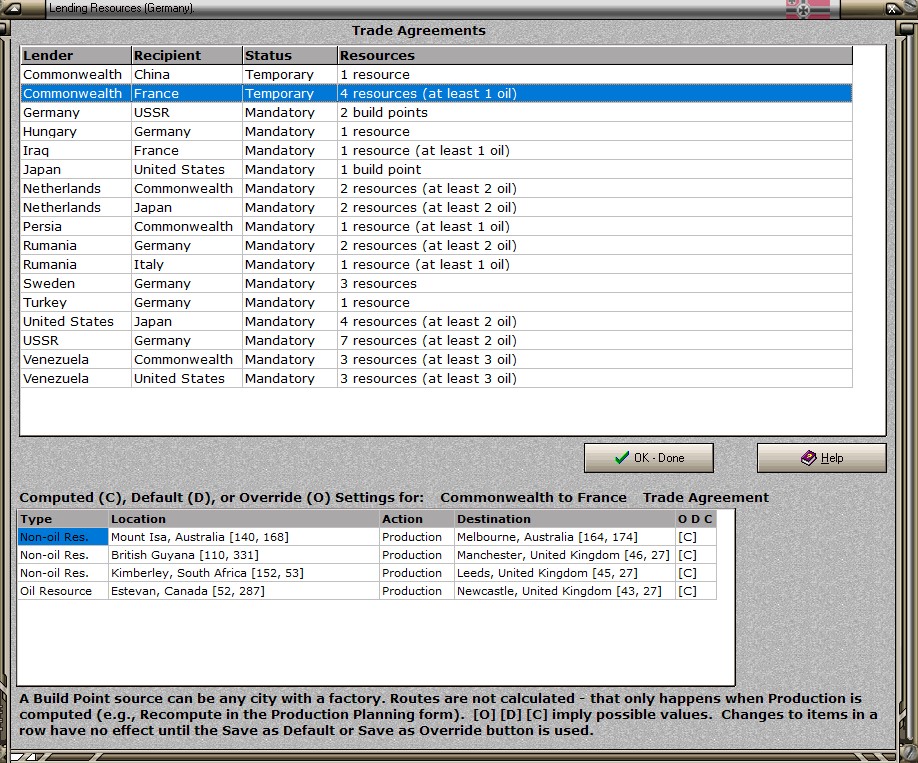Click Manchester, United Kingdom destination cell

[x=563, y=555]
